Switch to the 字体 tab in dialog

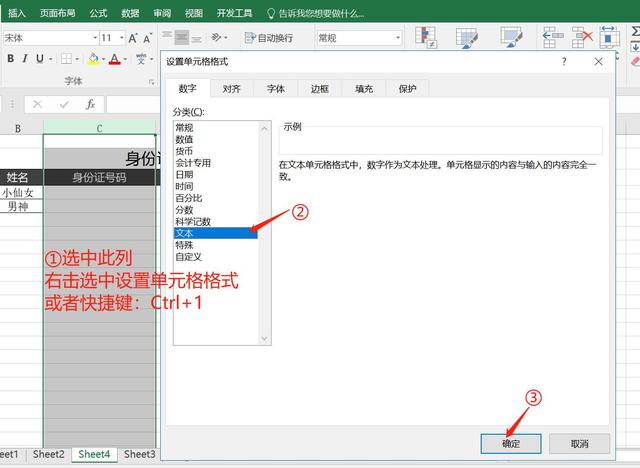coord(276,89)
